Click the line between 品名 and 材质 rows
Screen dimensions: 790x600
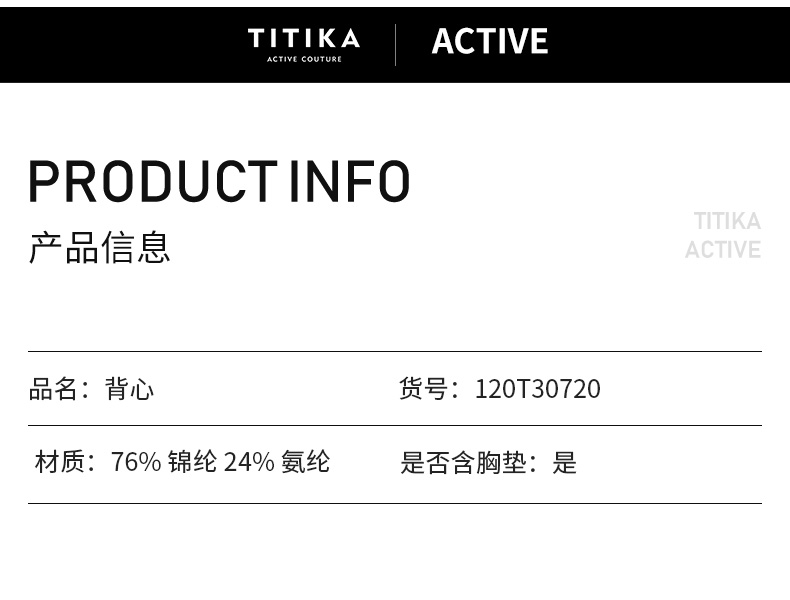pos(395,426)
